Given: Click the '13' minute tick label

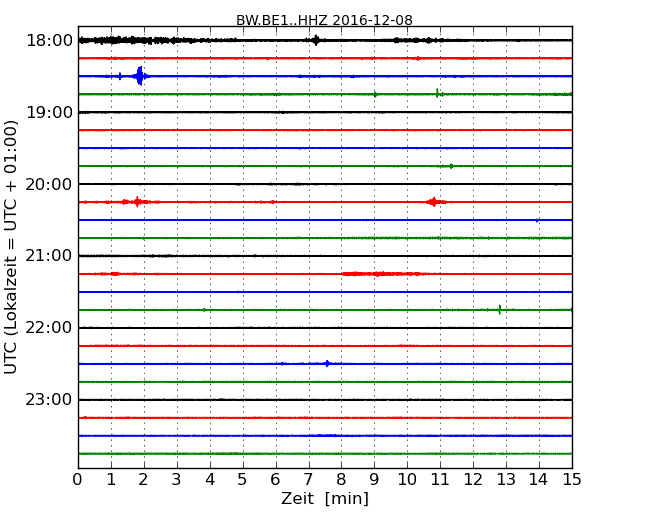Looking at the screenshot, I should coord(506,480).
